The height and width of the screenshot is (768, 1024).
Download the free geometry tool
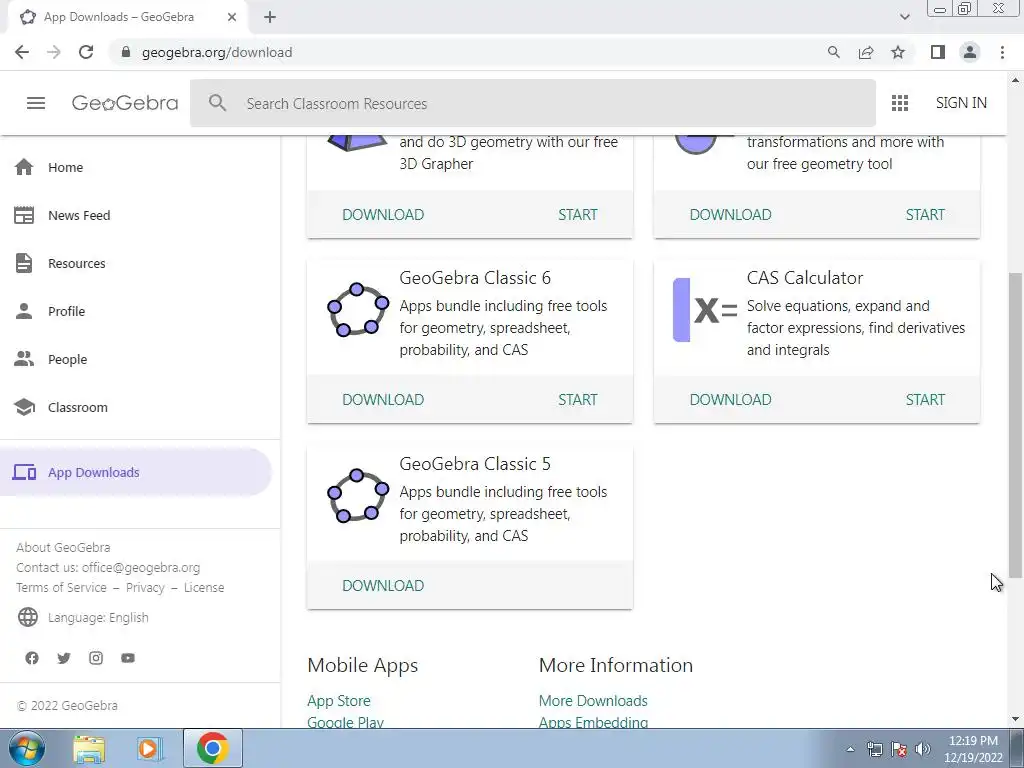click(730, 214)
